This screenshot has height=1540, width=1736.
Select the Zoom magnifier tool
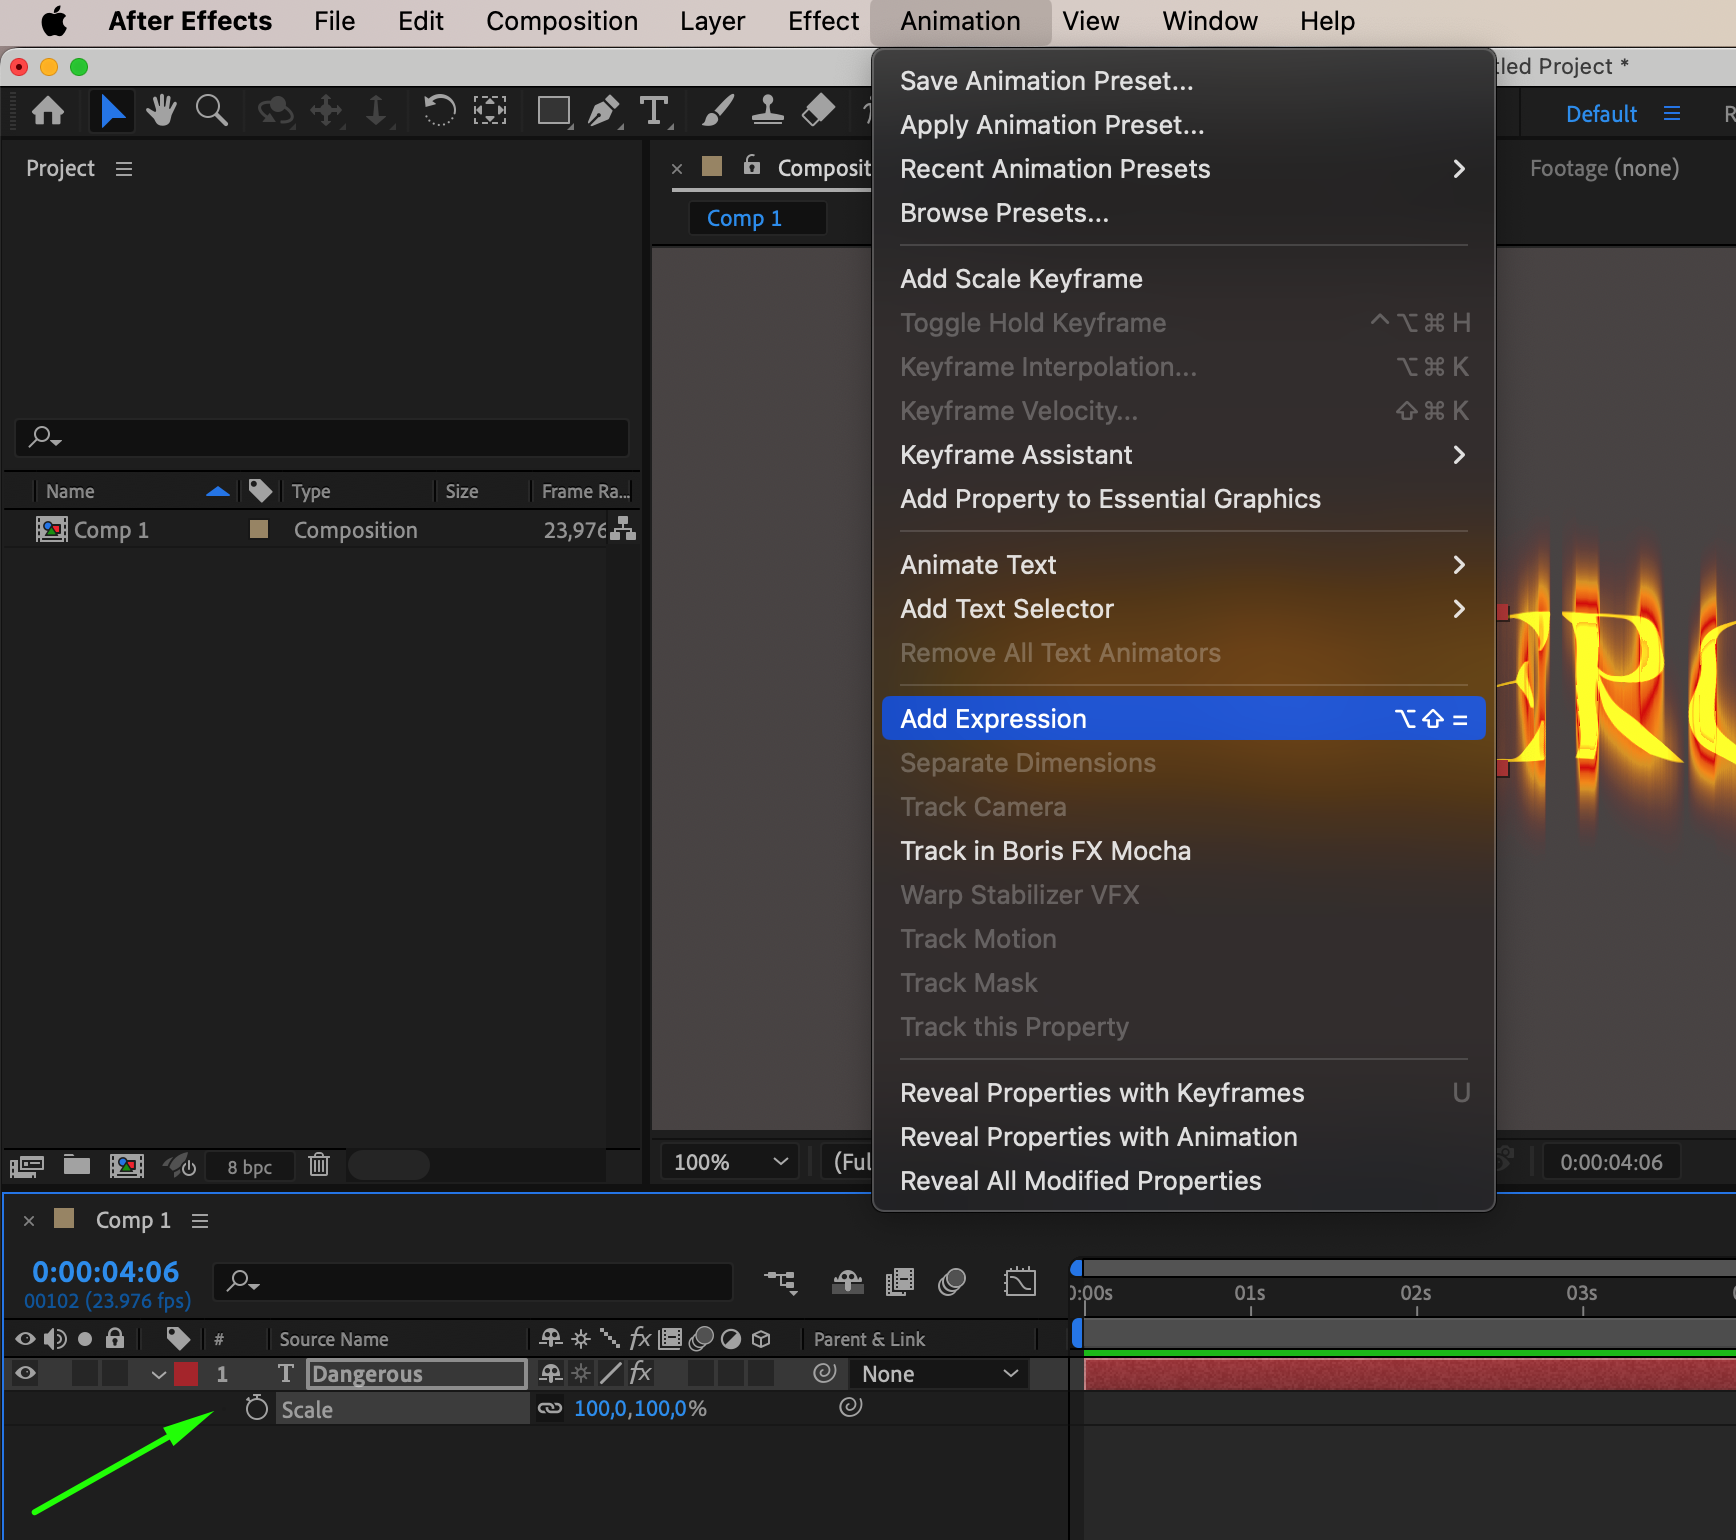[x=211, y=111]
